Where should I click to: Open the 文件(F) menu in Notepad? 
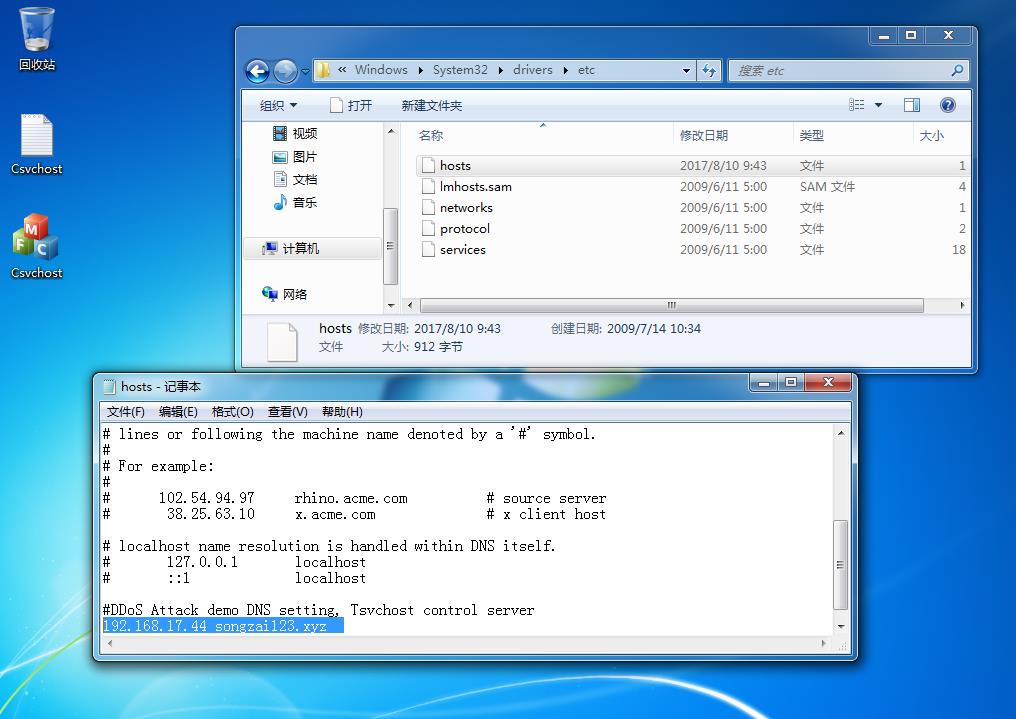coord(126,412)
